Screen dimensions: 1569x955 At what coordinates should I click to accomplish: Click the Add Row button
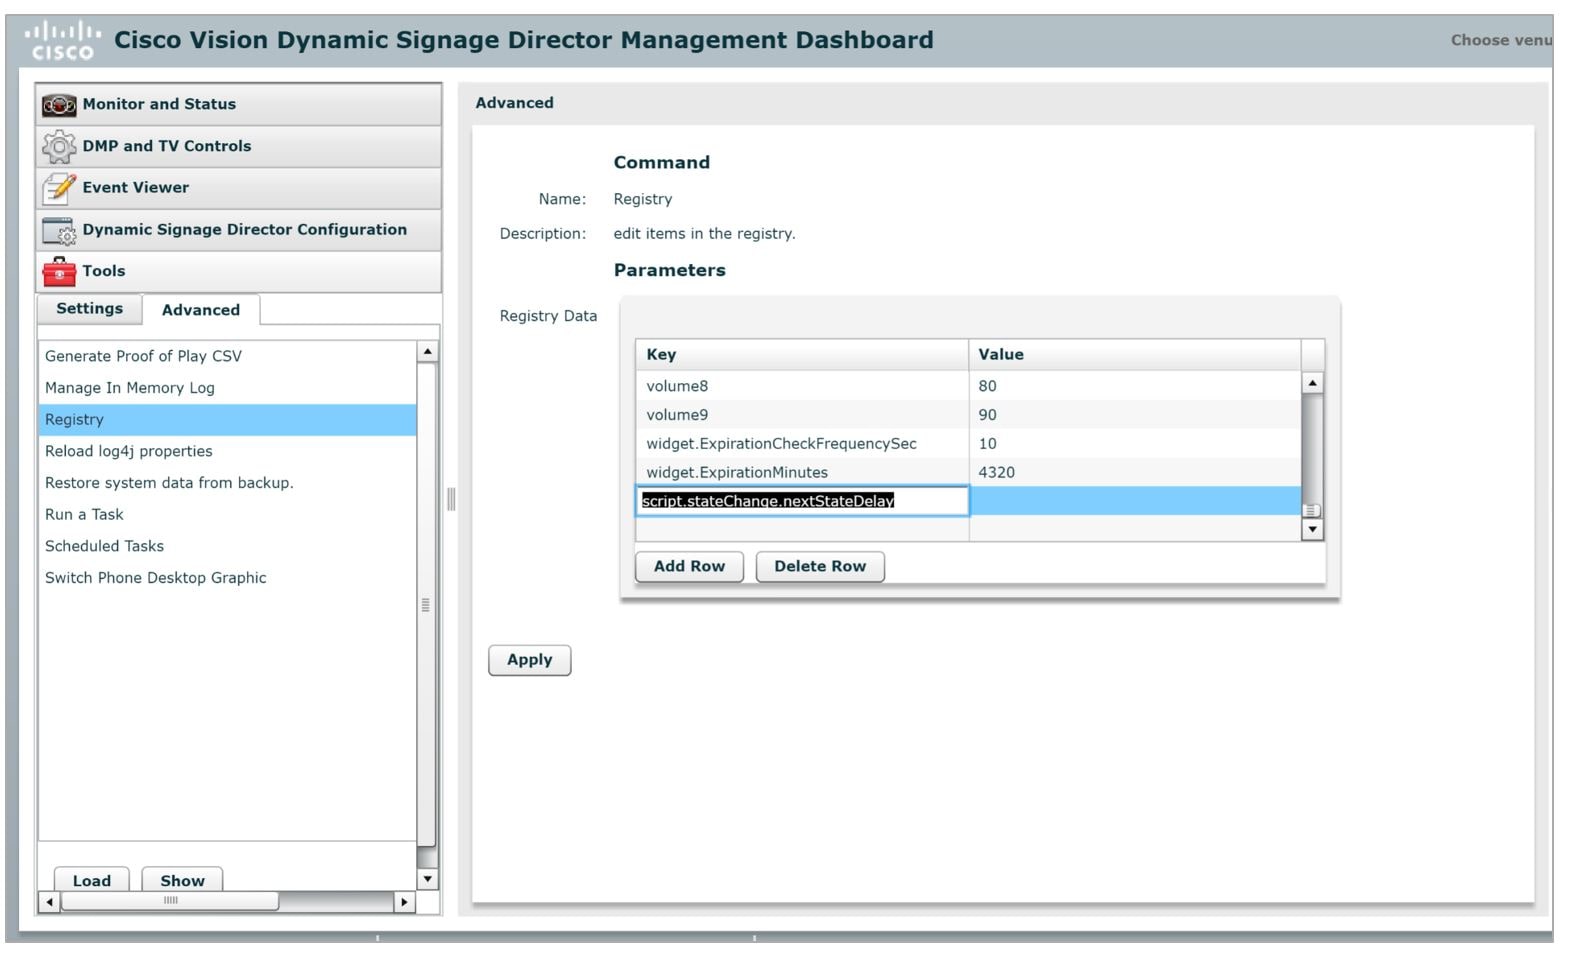689,566
